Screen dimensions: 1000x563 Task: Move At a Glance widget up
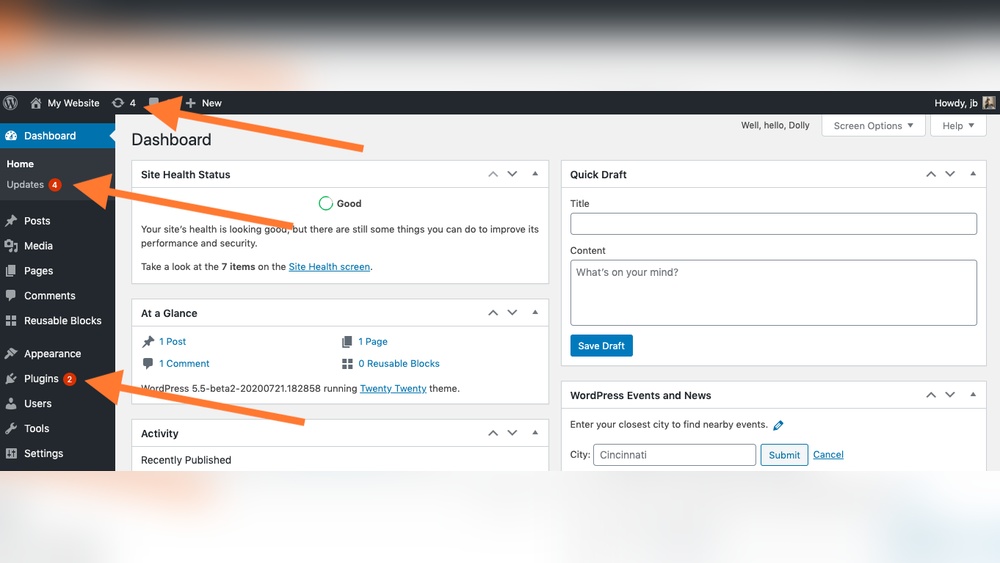(x=493, y=312)
